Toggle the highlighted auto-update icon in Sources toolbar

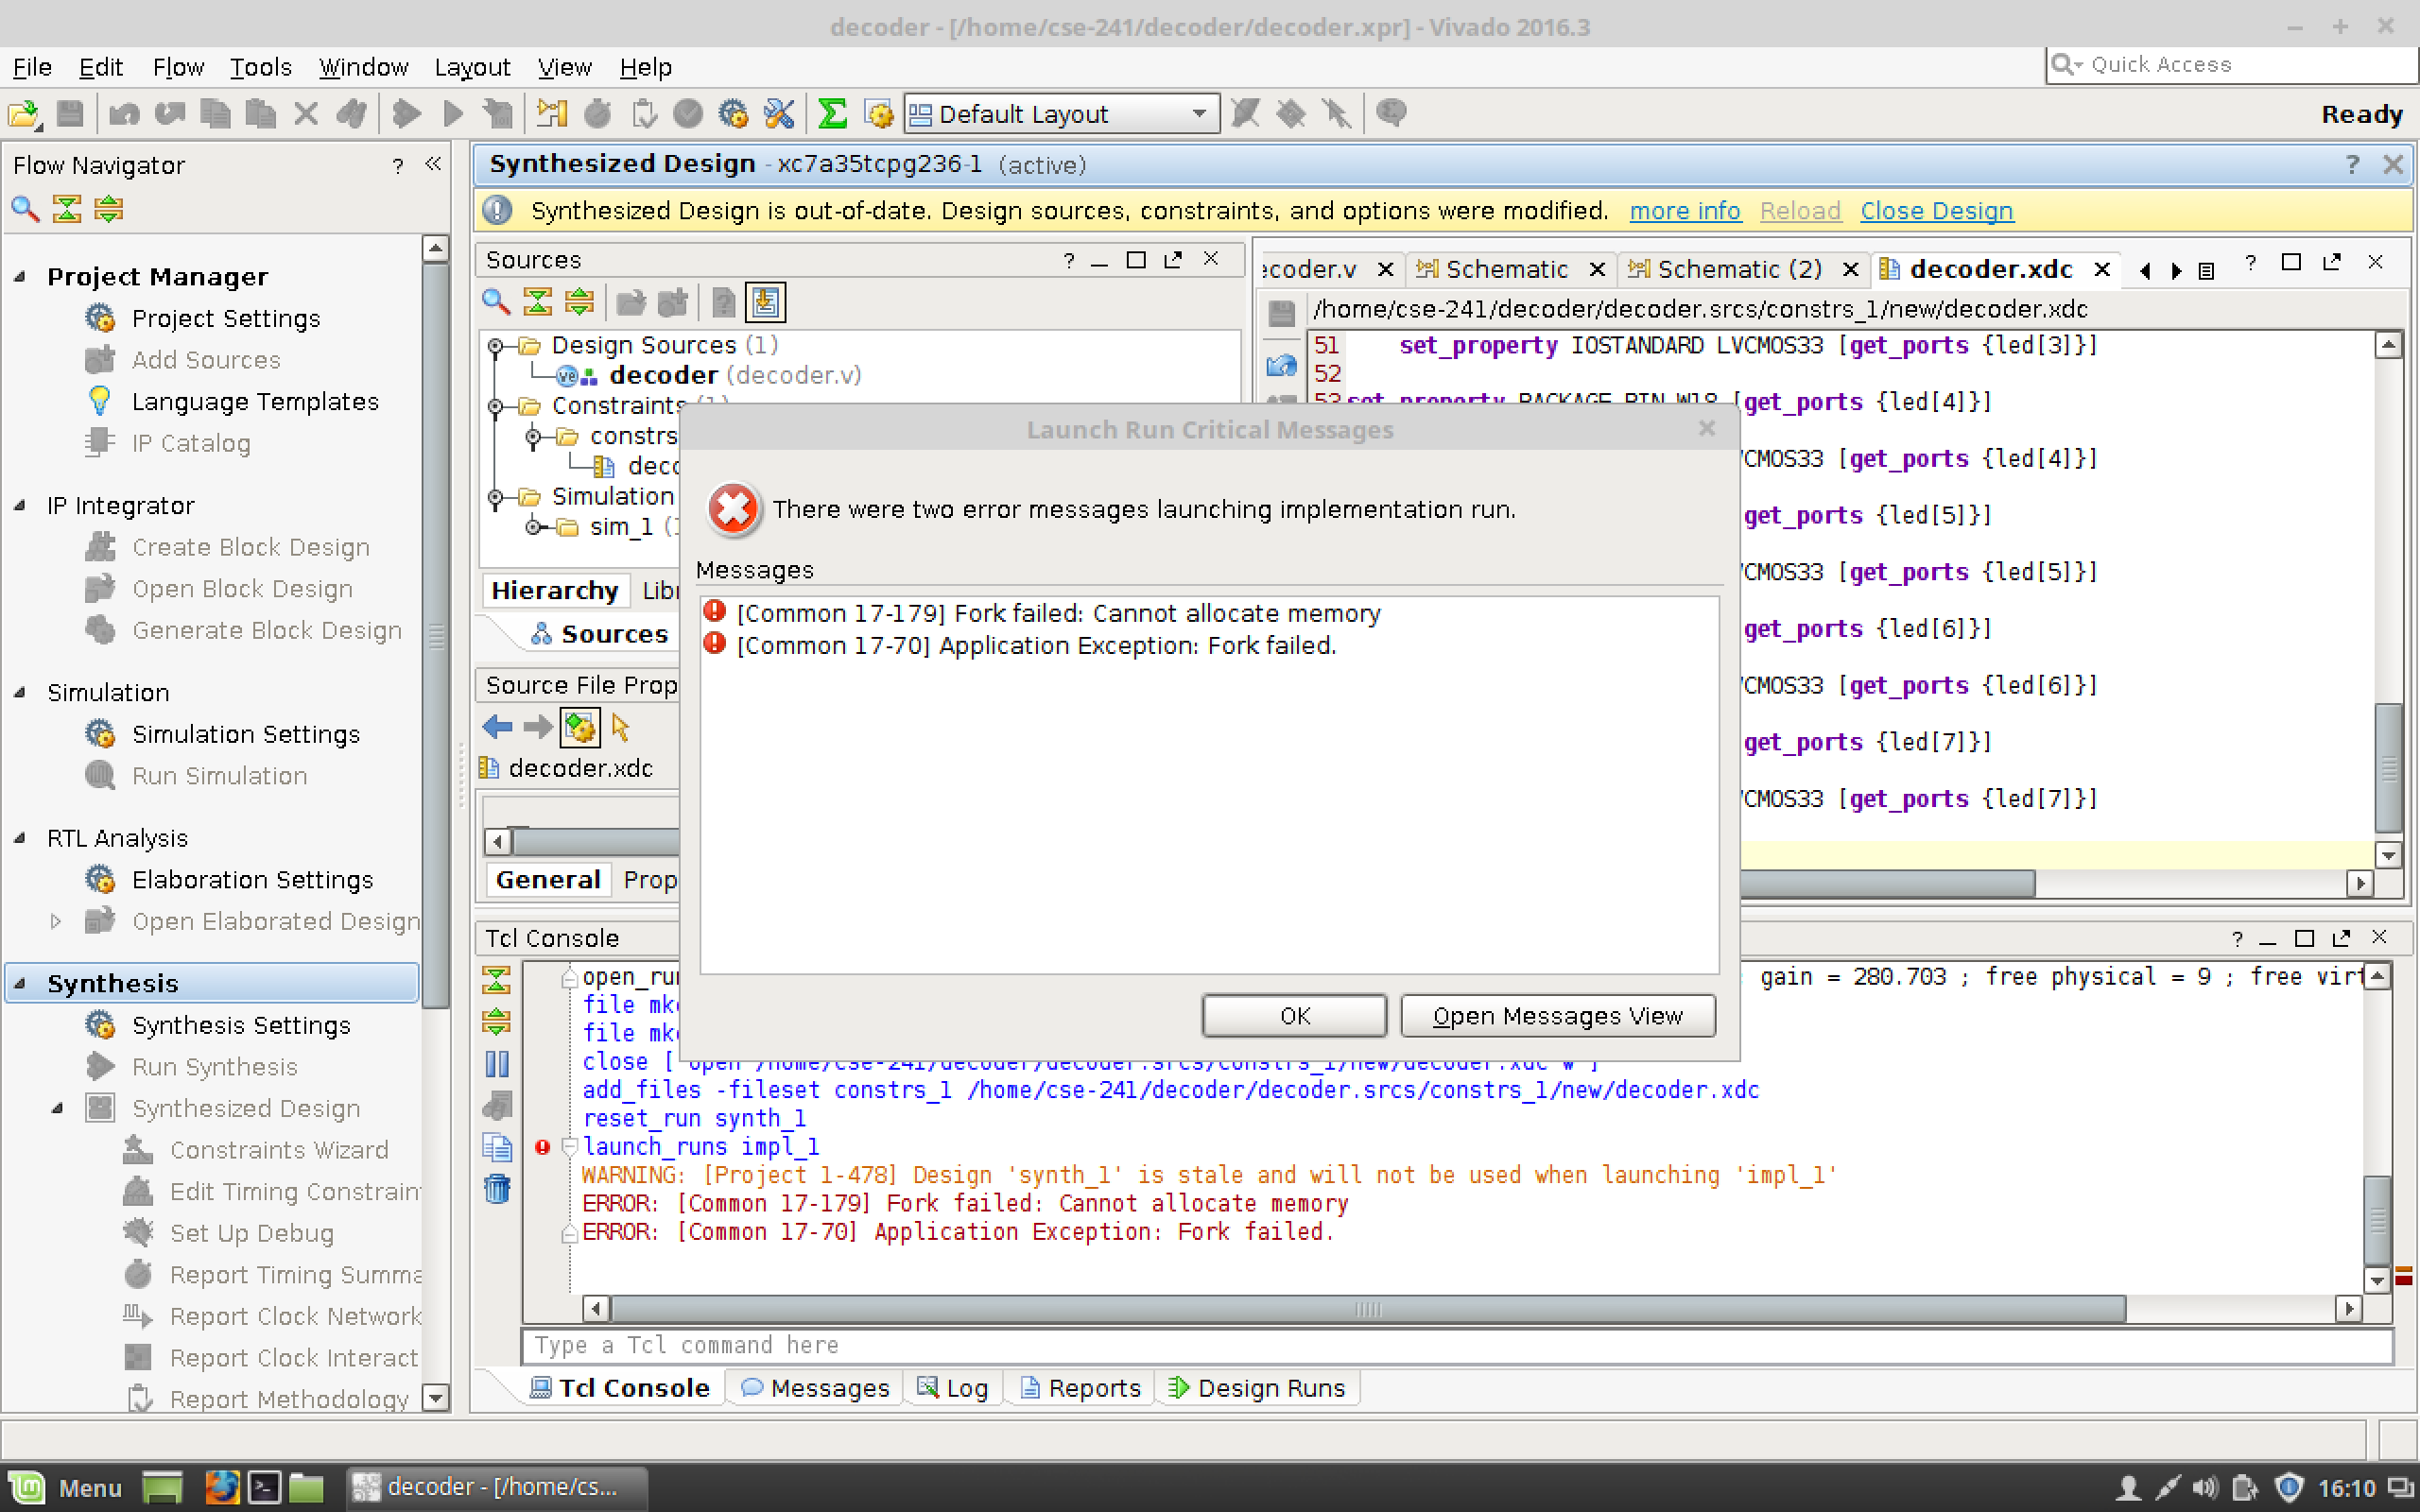765,302
